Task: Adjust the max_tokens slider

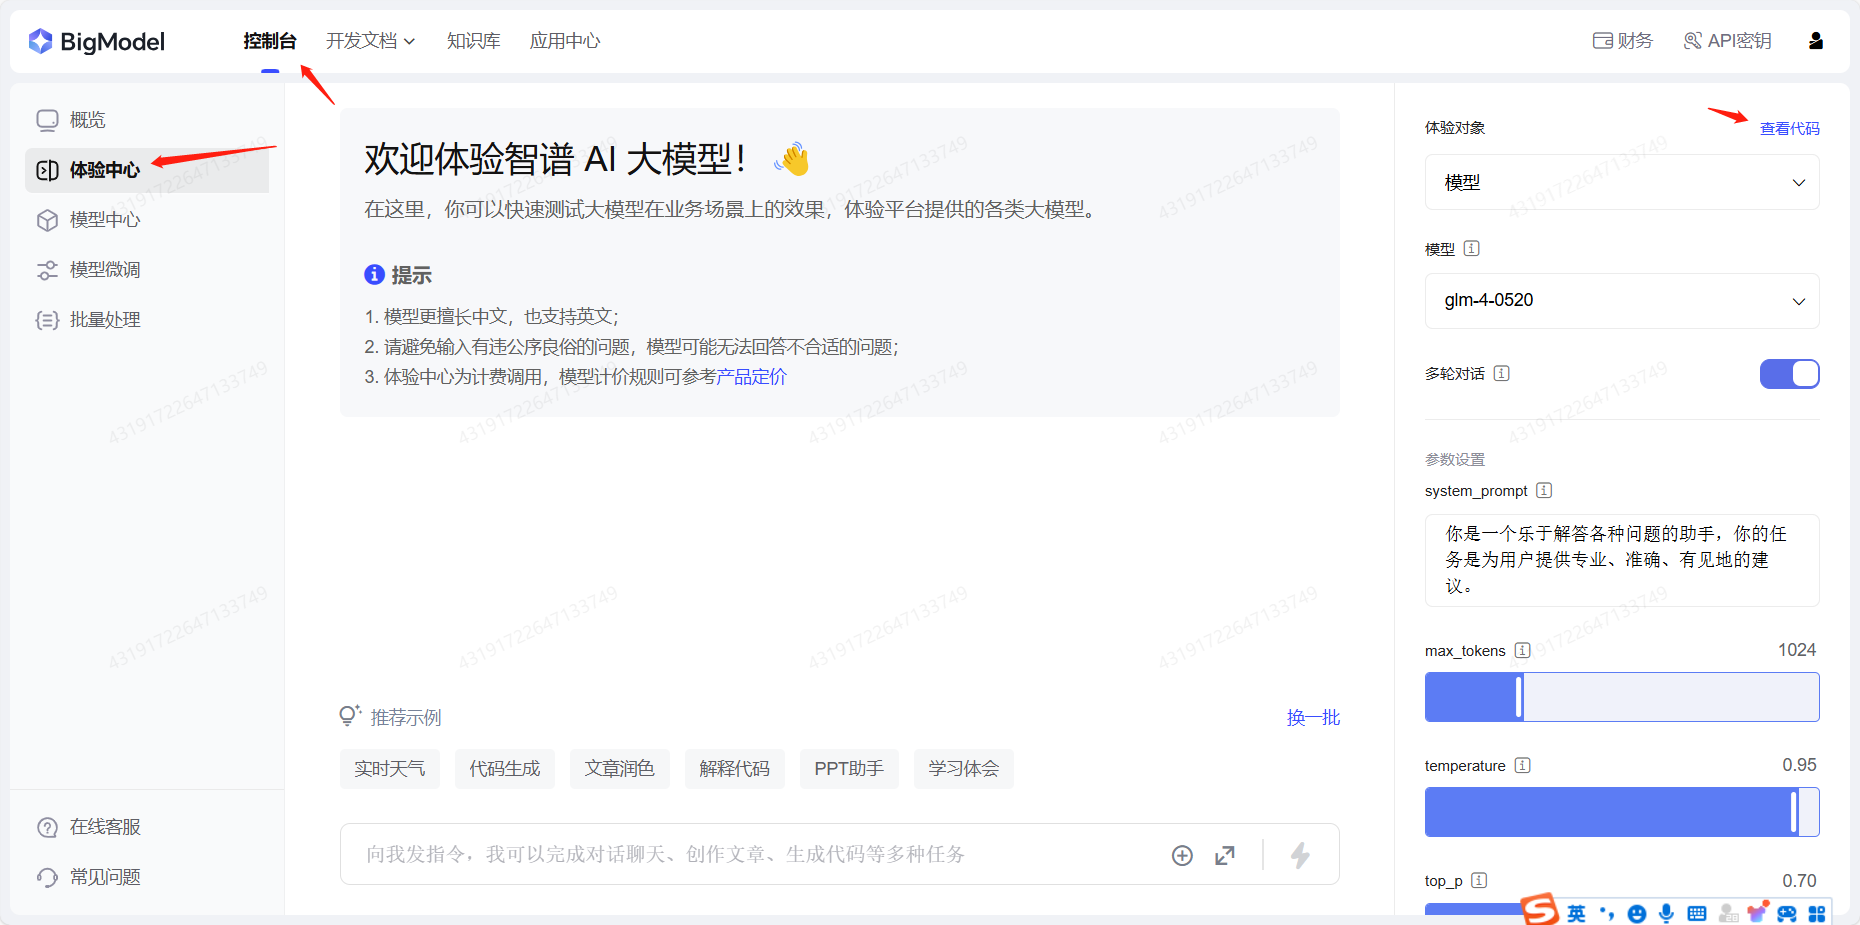Action: (x=1621, y=697)
